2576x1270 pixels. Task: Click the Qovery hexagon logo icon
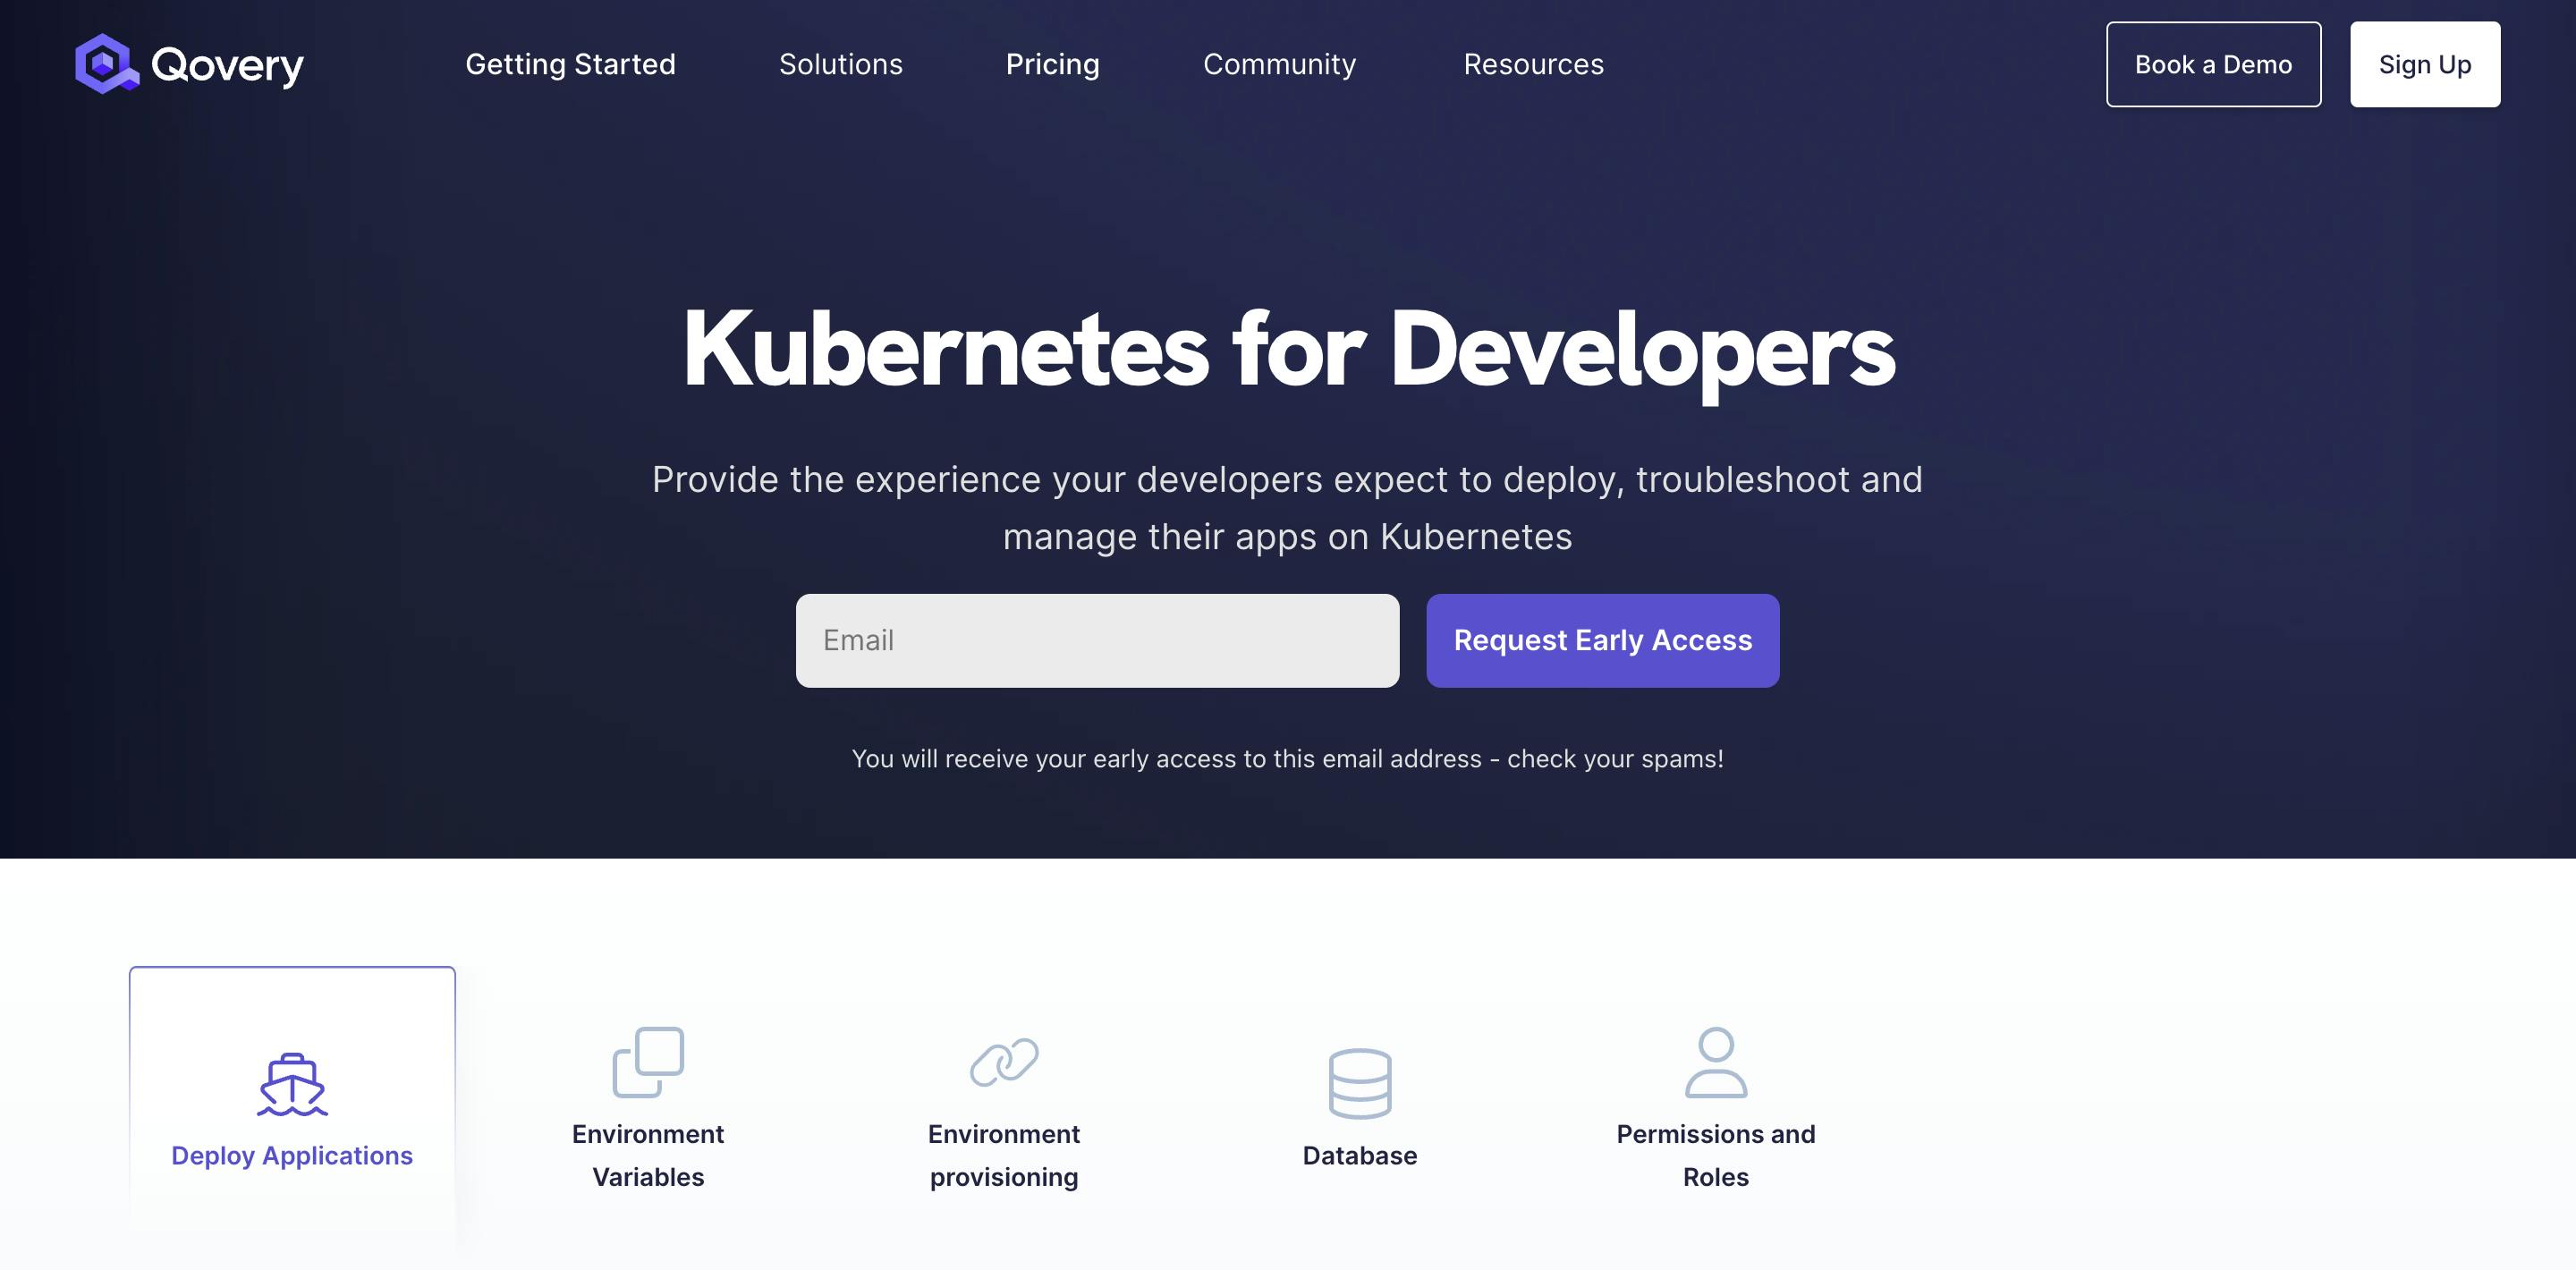[105, 63]
